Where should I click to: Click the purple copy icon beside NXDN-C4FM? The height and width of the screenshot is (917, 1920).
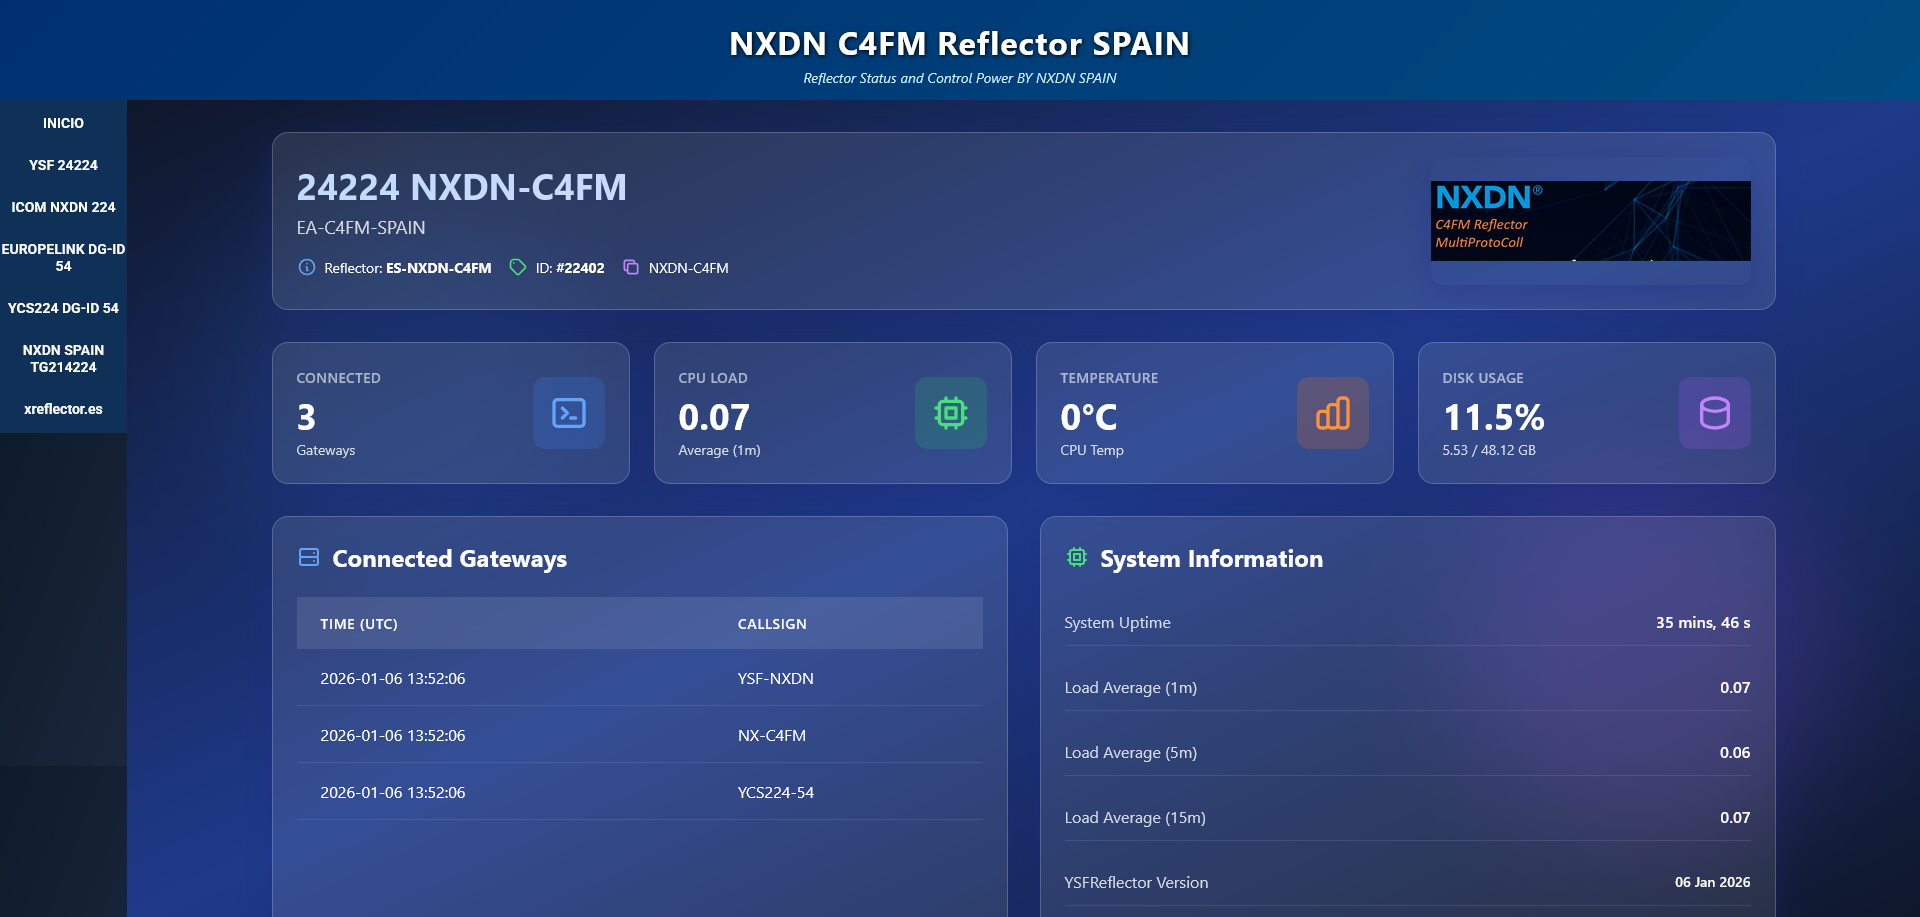tap(631, 267)
